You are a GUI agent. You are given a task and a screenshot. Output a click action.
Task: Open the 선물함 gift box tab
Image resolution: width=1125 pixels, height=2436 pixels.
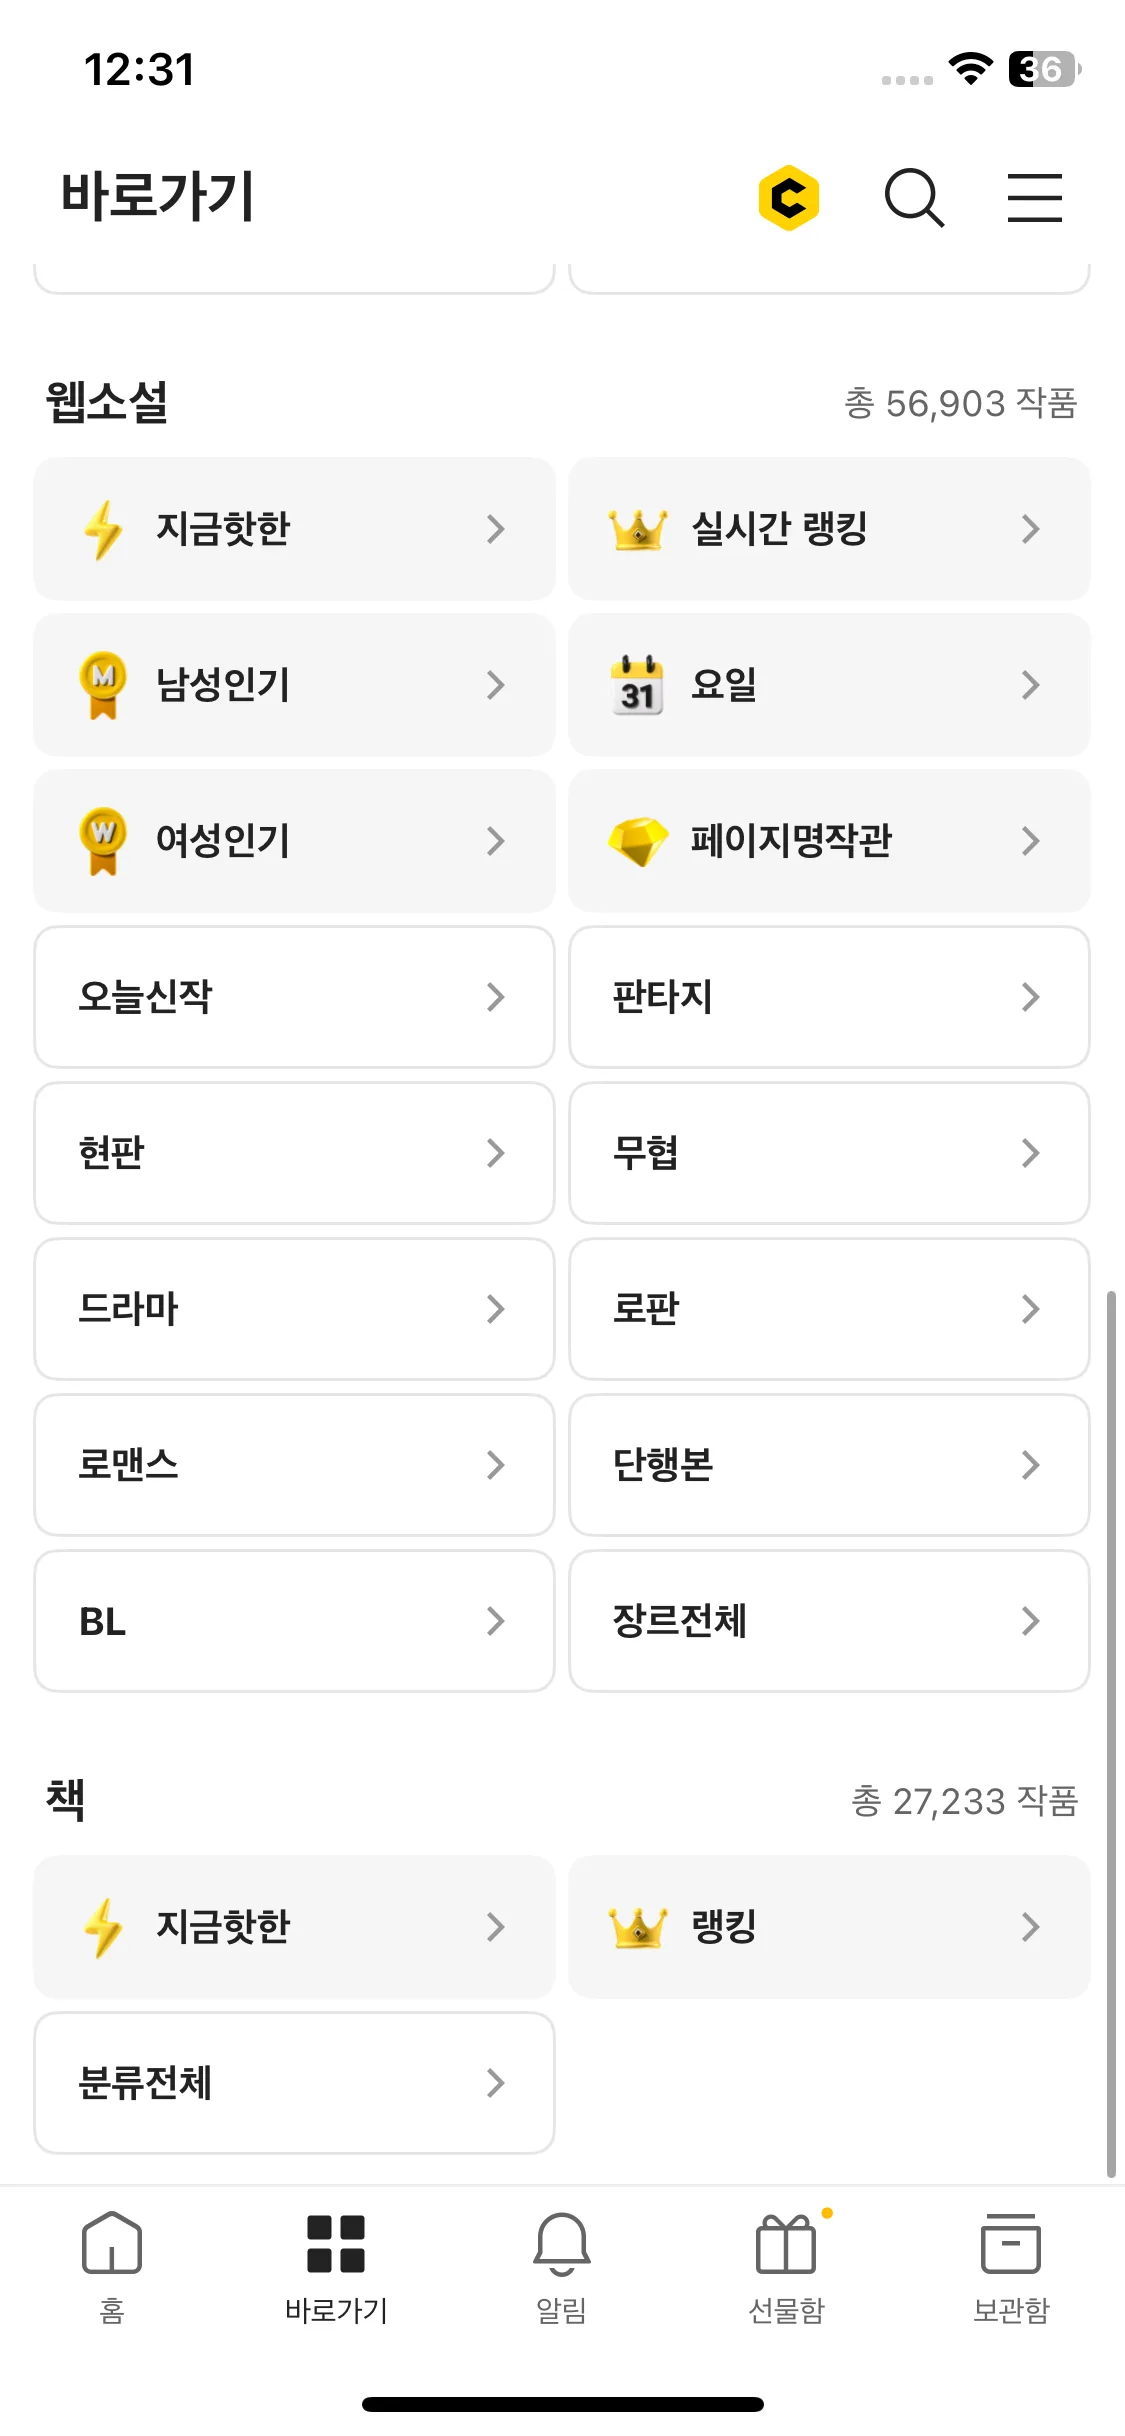tap(787, 2267)
